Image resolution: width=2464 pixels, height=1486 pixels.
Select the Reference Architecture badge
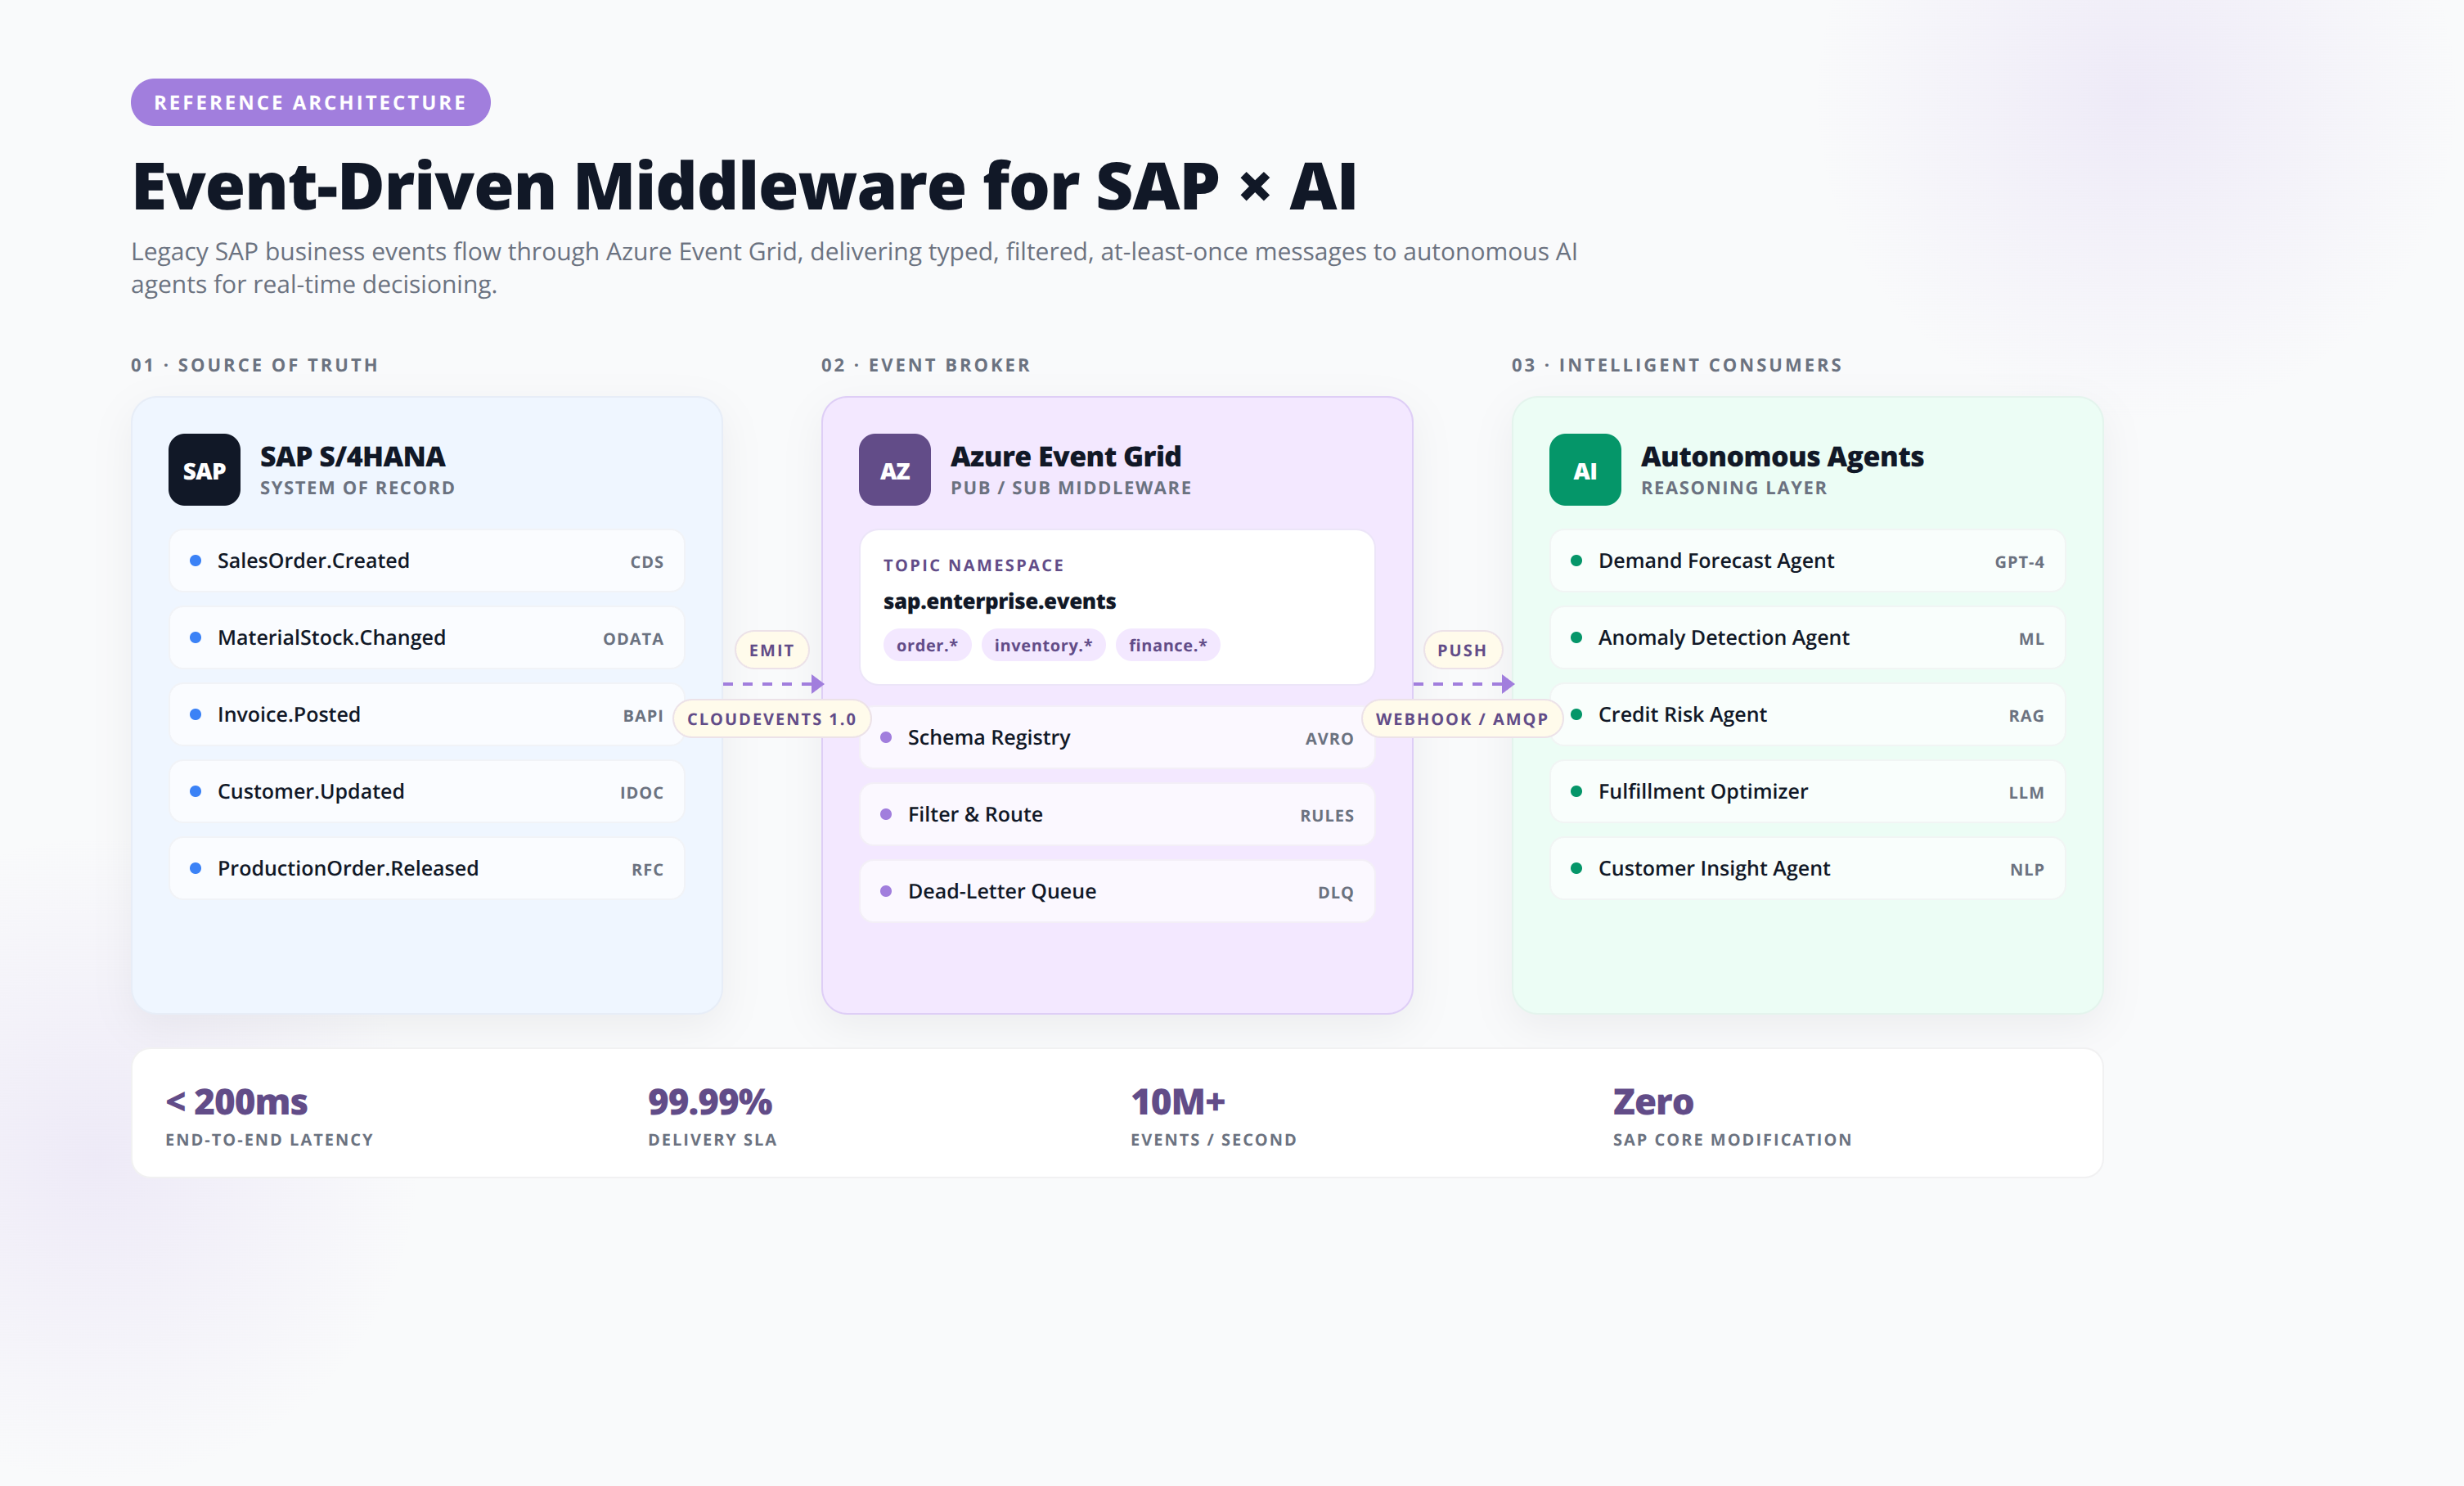[x=310, y=102]
